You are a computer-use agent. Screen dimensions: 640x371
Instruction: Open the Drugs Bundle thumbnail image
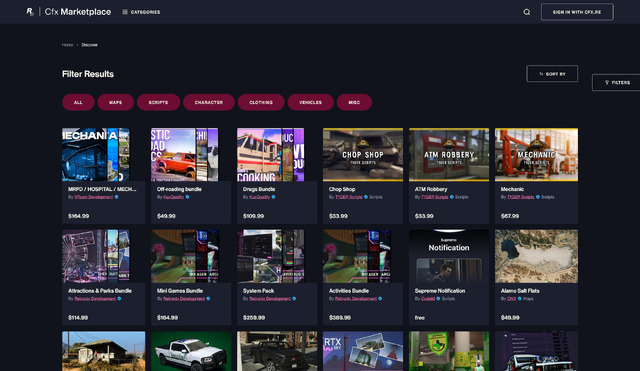tap(271, 155)
